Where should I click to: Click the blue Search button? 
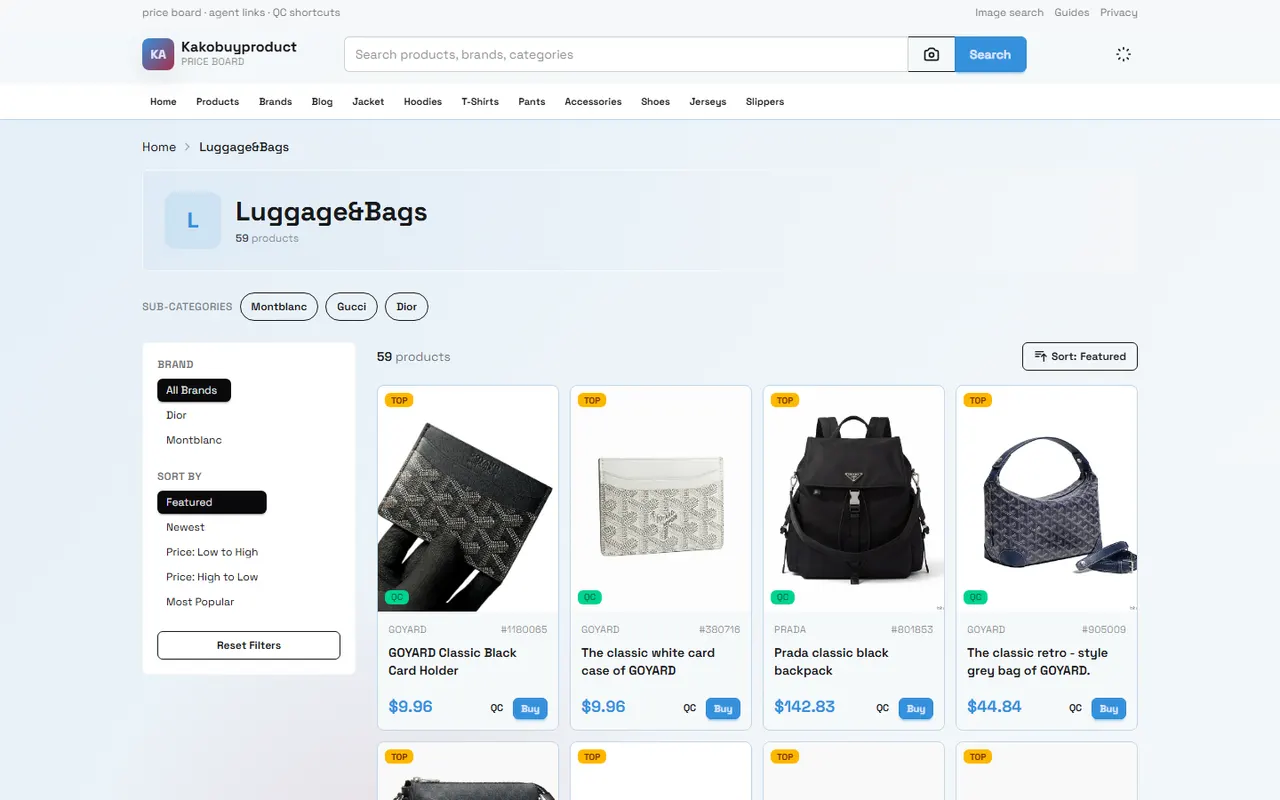click(x=990, y=55)
